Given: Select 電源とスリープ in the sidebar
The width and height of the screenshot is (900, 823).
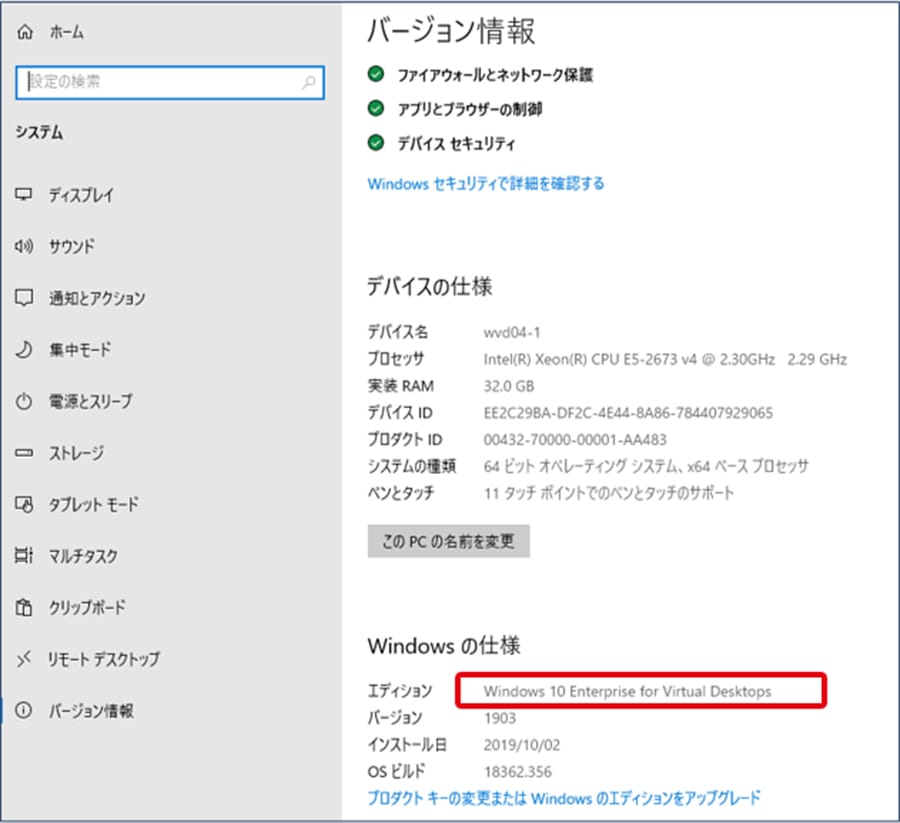Looking at the screenshot, I should tap(91, 401).
